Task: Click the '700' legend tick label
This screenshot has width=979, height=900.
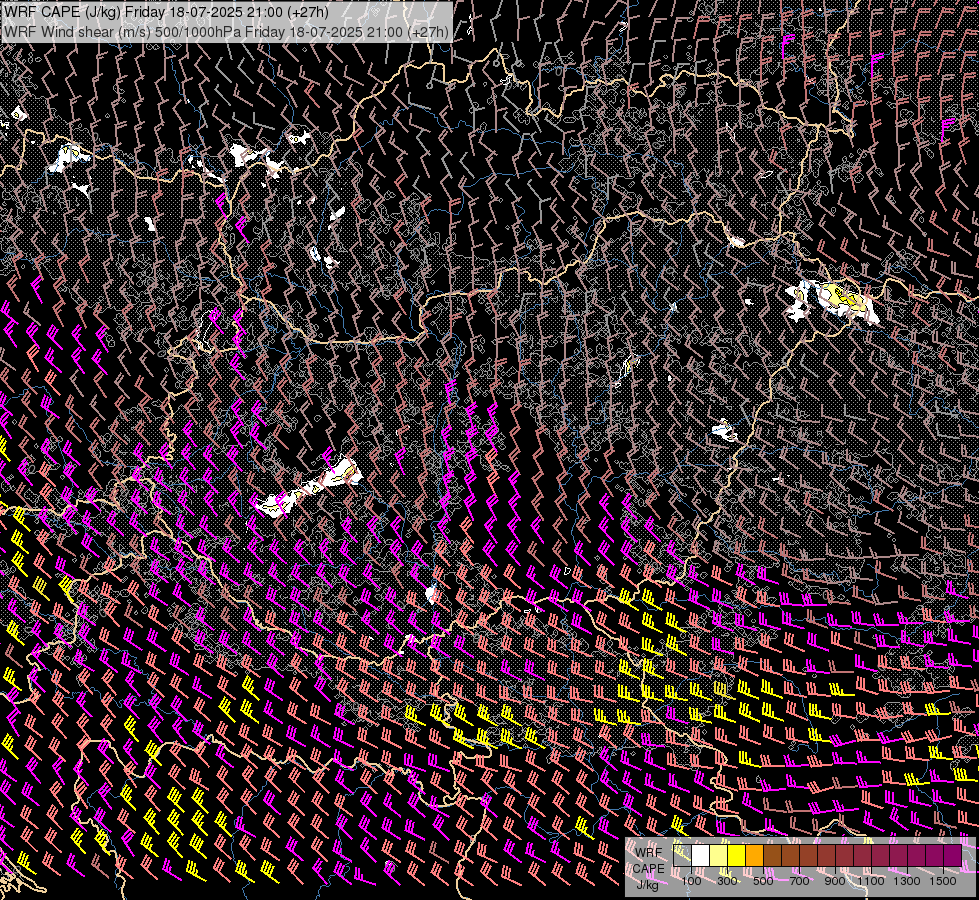Action: (x=799, y=881)
